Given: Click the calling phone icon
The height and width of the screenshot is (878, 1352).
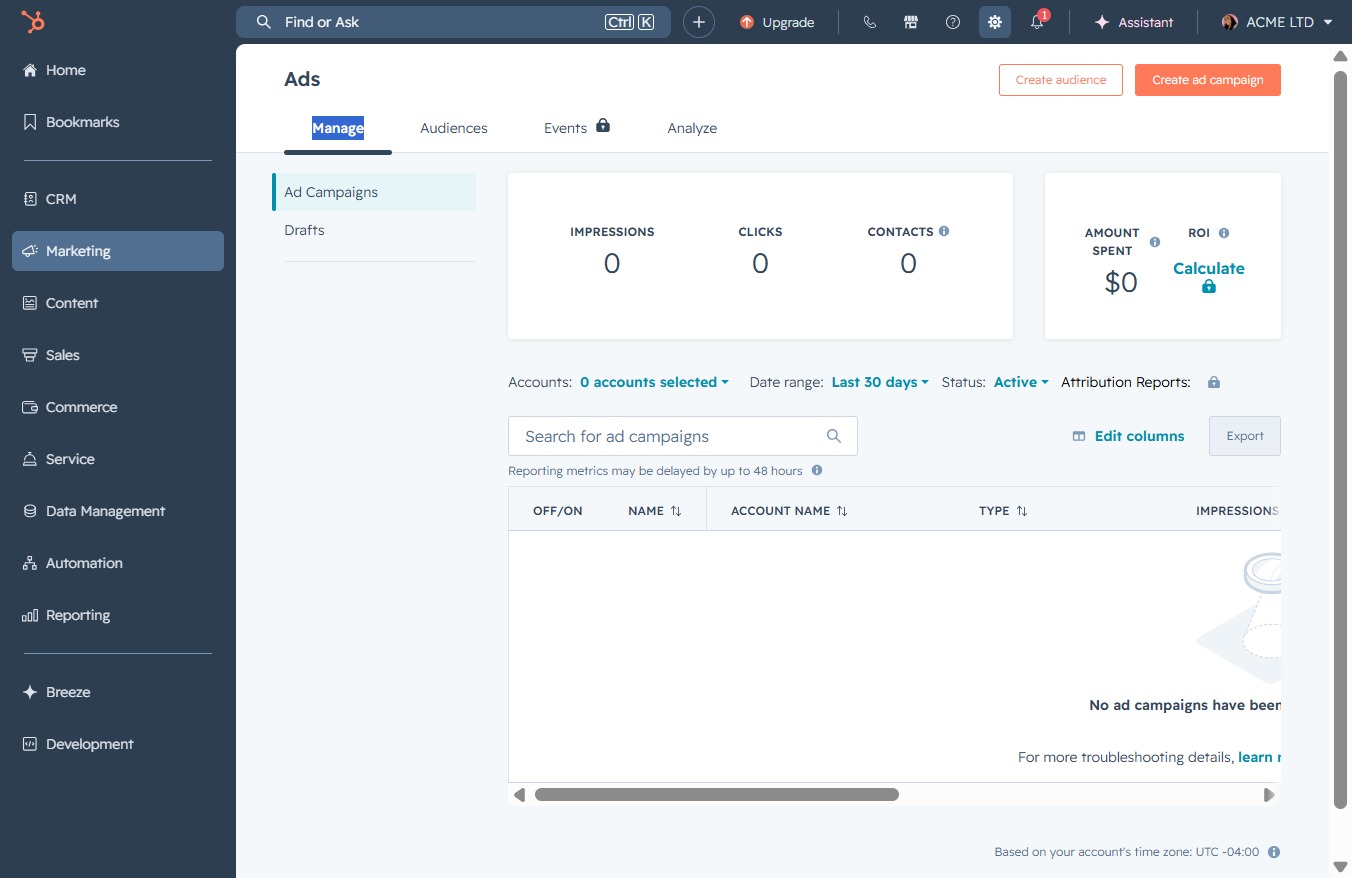Looking at the screenshot, I should click(869, 22).
